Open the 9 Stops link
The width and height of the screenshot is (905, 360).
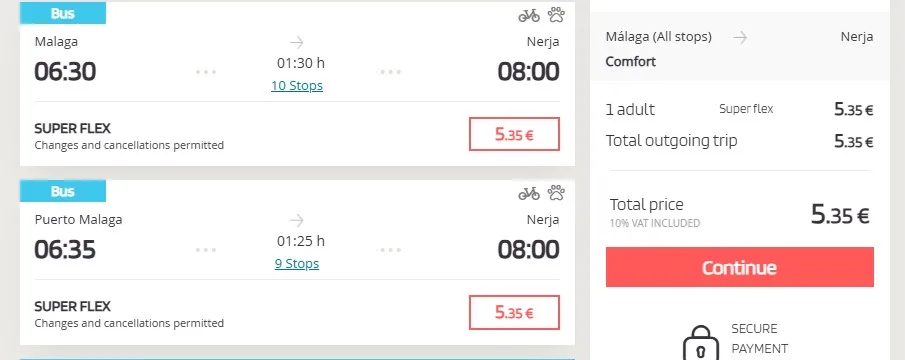coord(297,264)
